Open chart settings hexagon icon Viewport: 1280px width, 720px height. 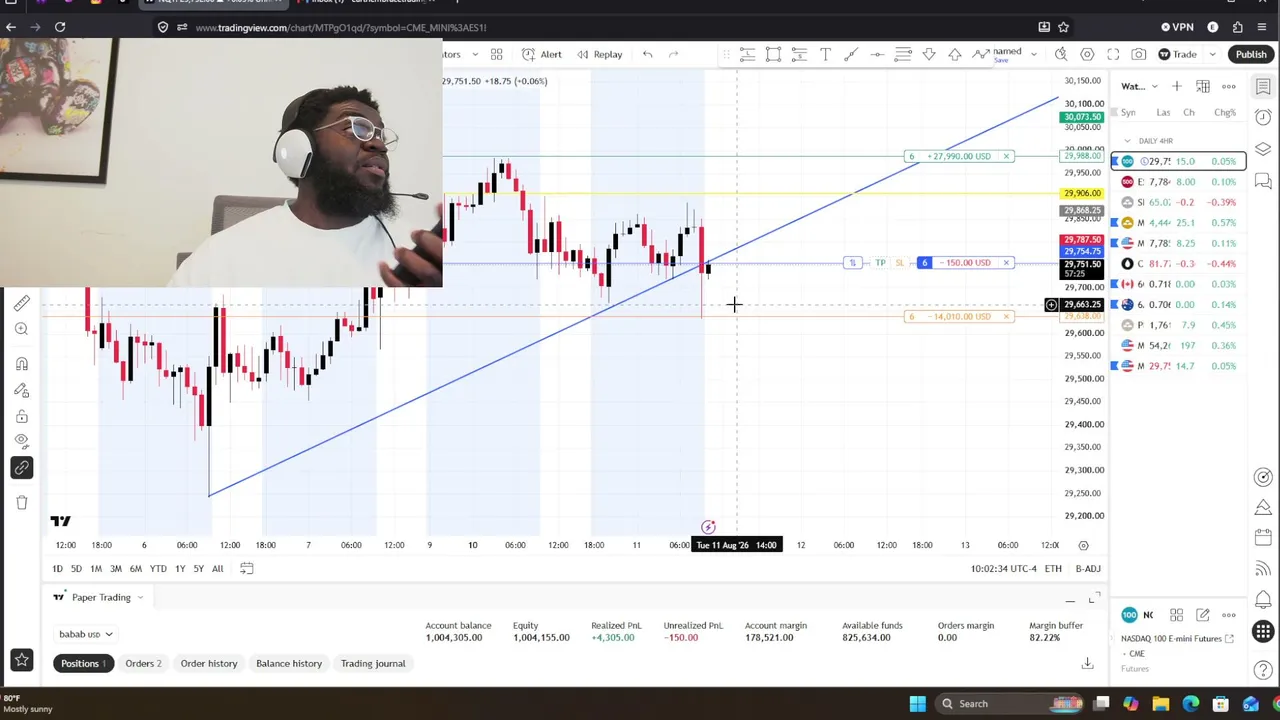pos(1087,54)
